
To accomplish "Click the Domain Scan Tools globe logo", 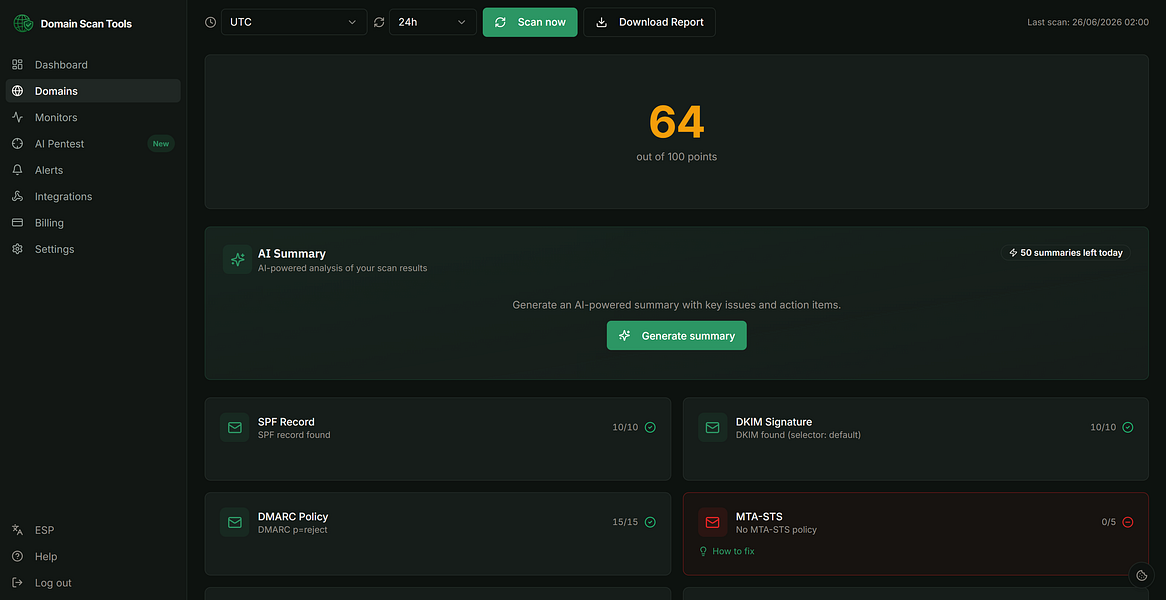I will click(23, 23).
